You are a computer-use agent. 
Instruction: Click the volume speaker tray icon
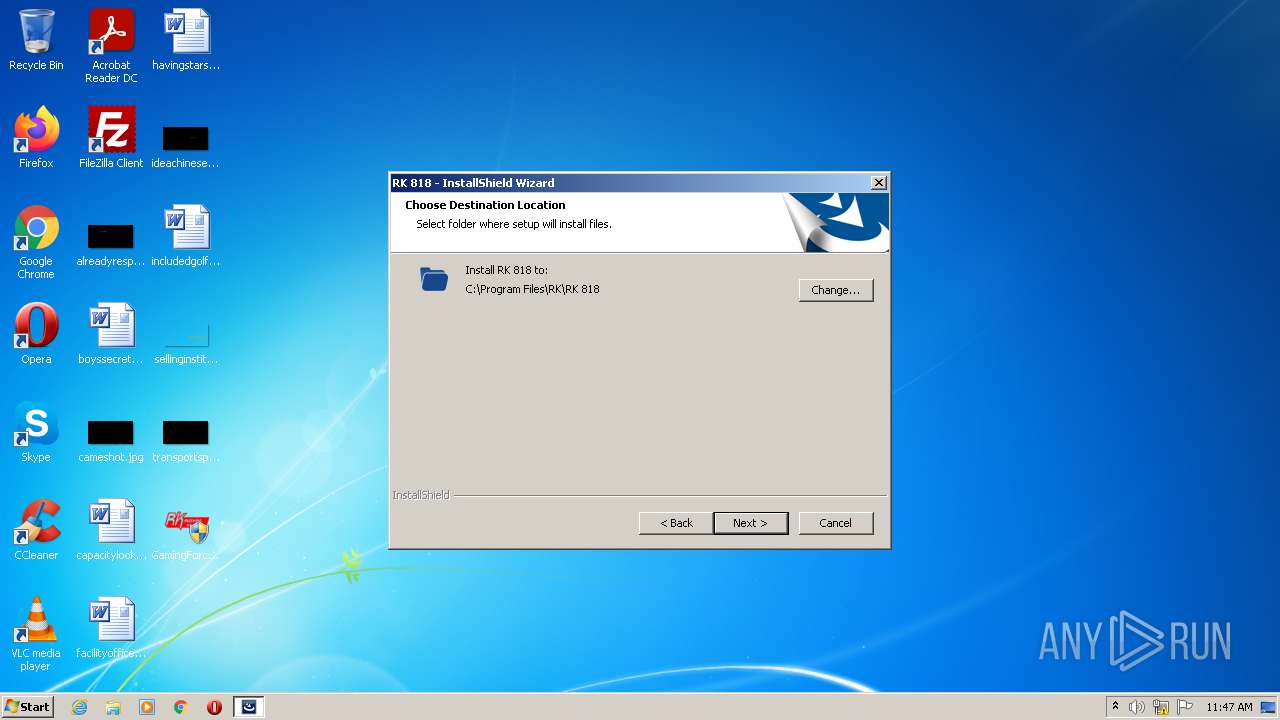1137,707
